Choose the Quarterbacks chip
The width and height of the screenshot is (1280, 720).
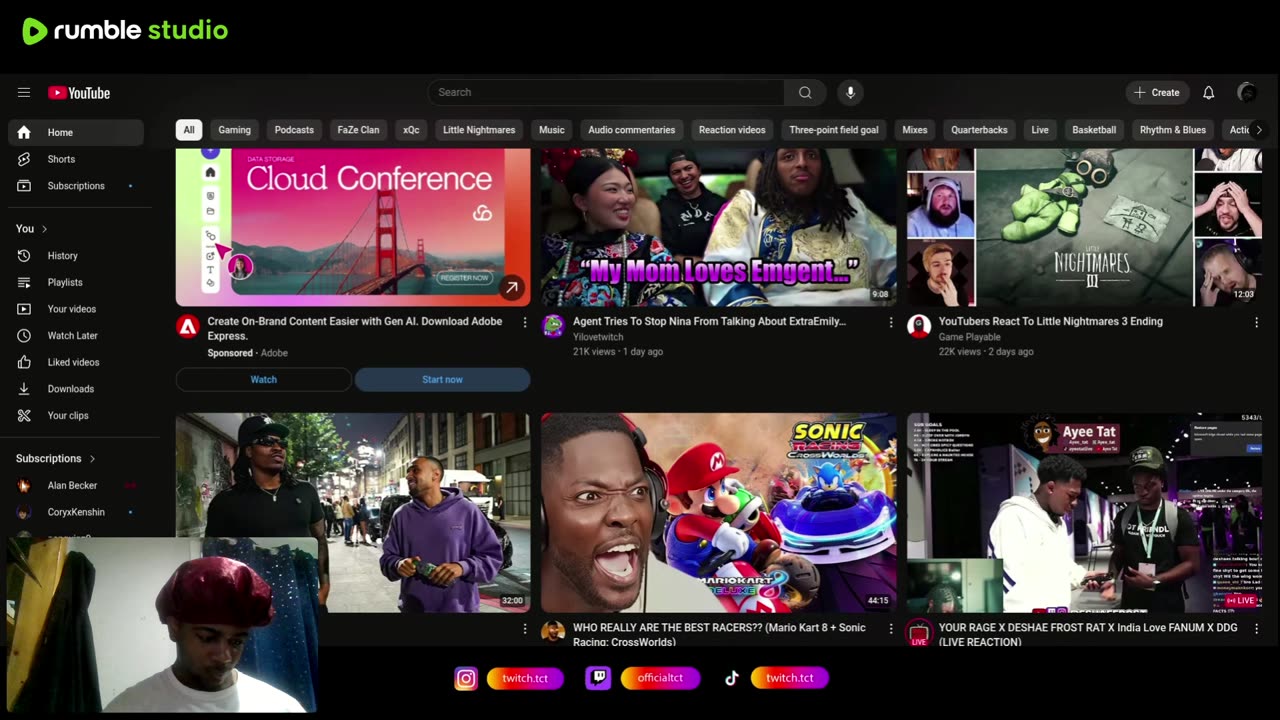tap(980, 130)
